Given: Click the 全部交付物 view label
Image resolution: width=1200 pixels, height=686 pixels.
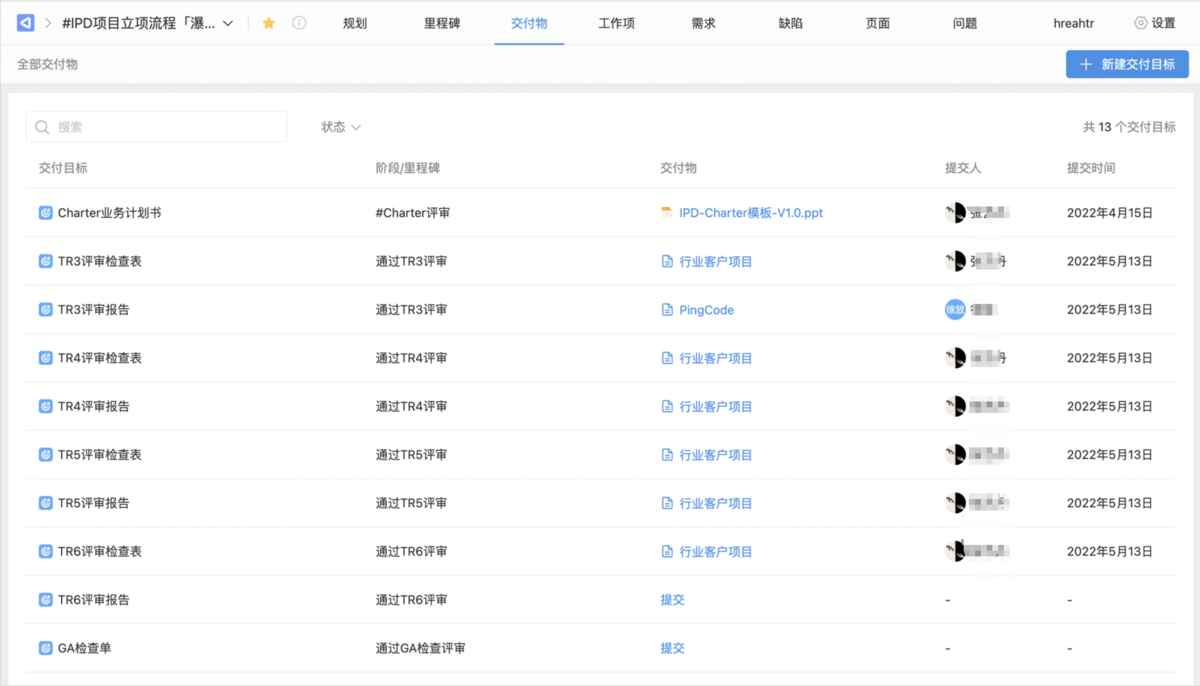Looking at the screenshot, I should (47, 64).
